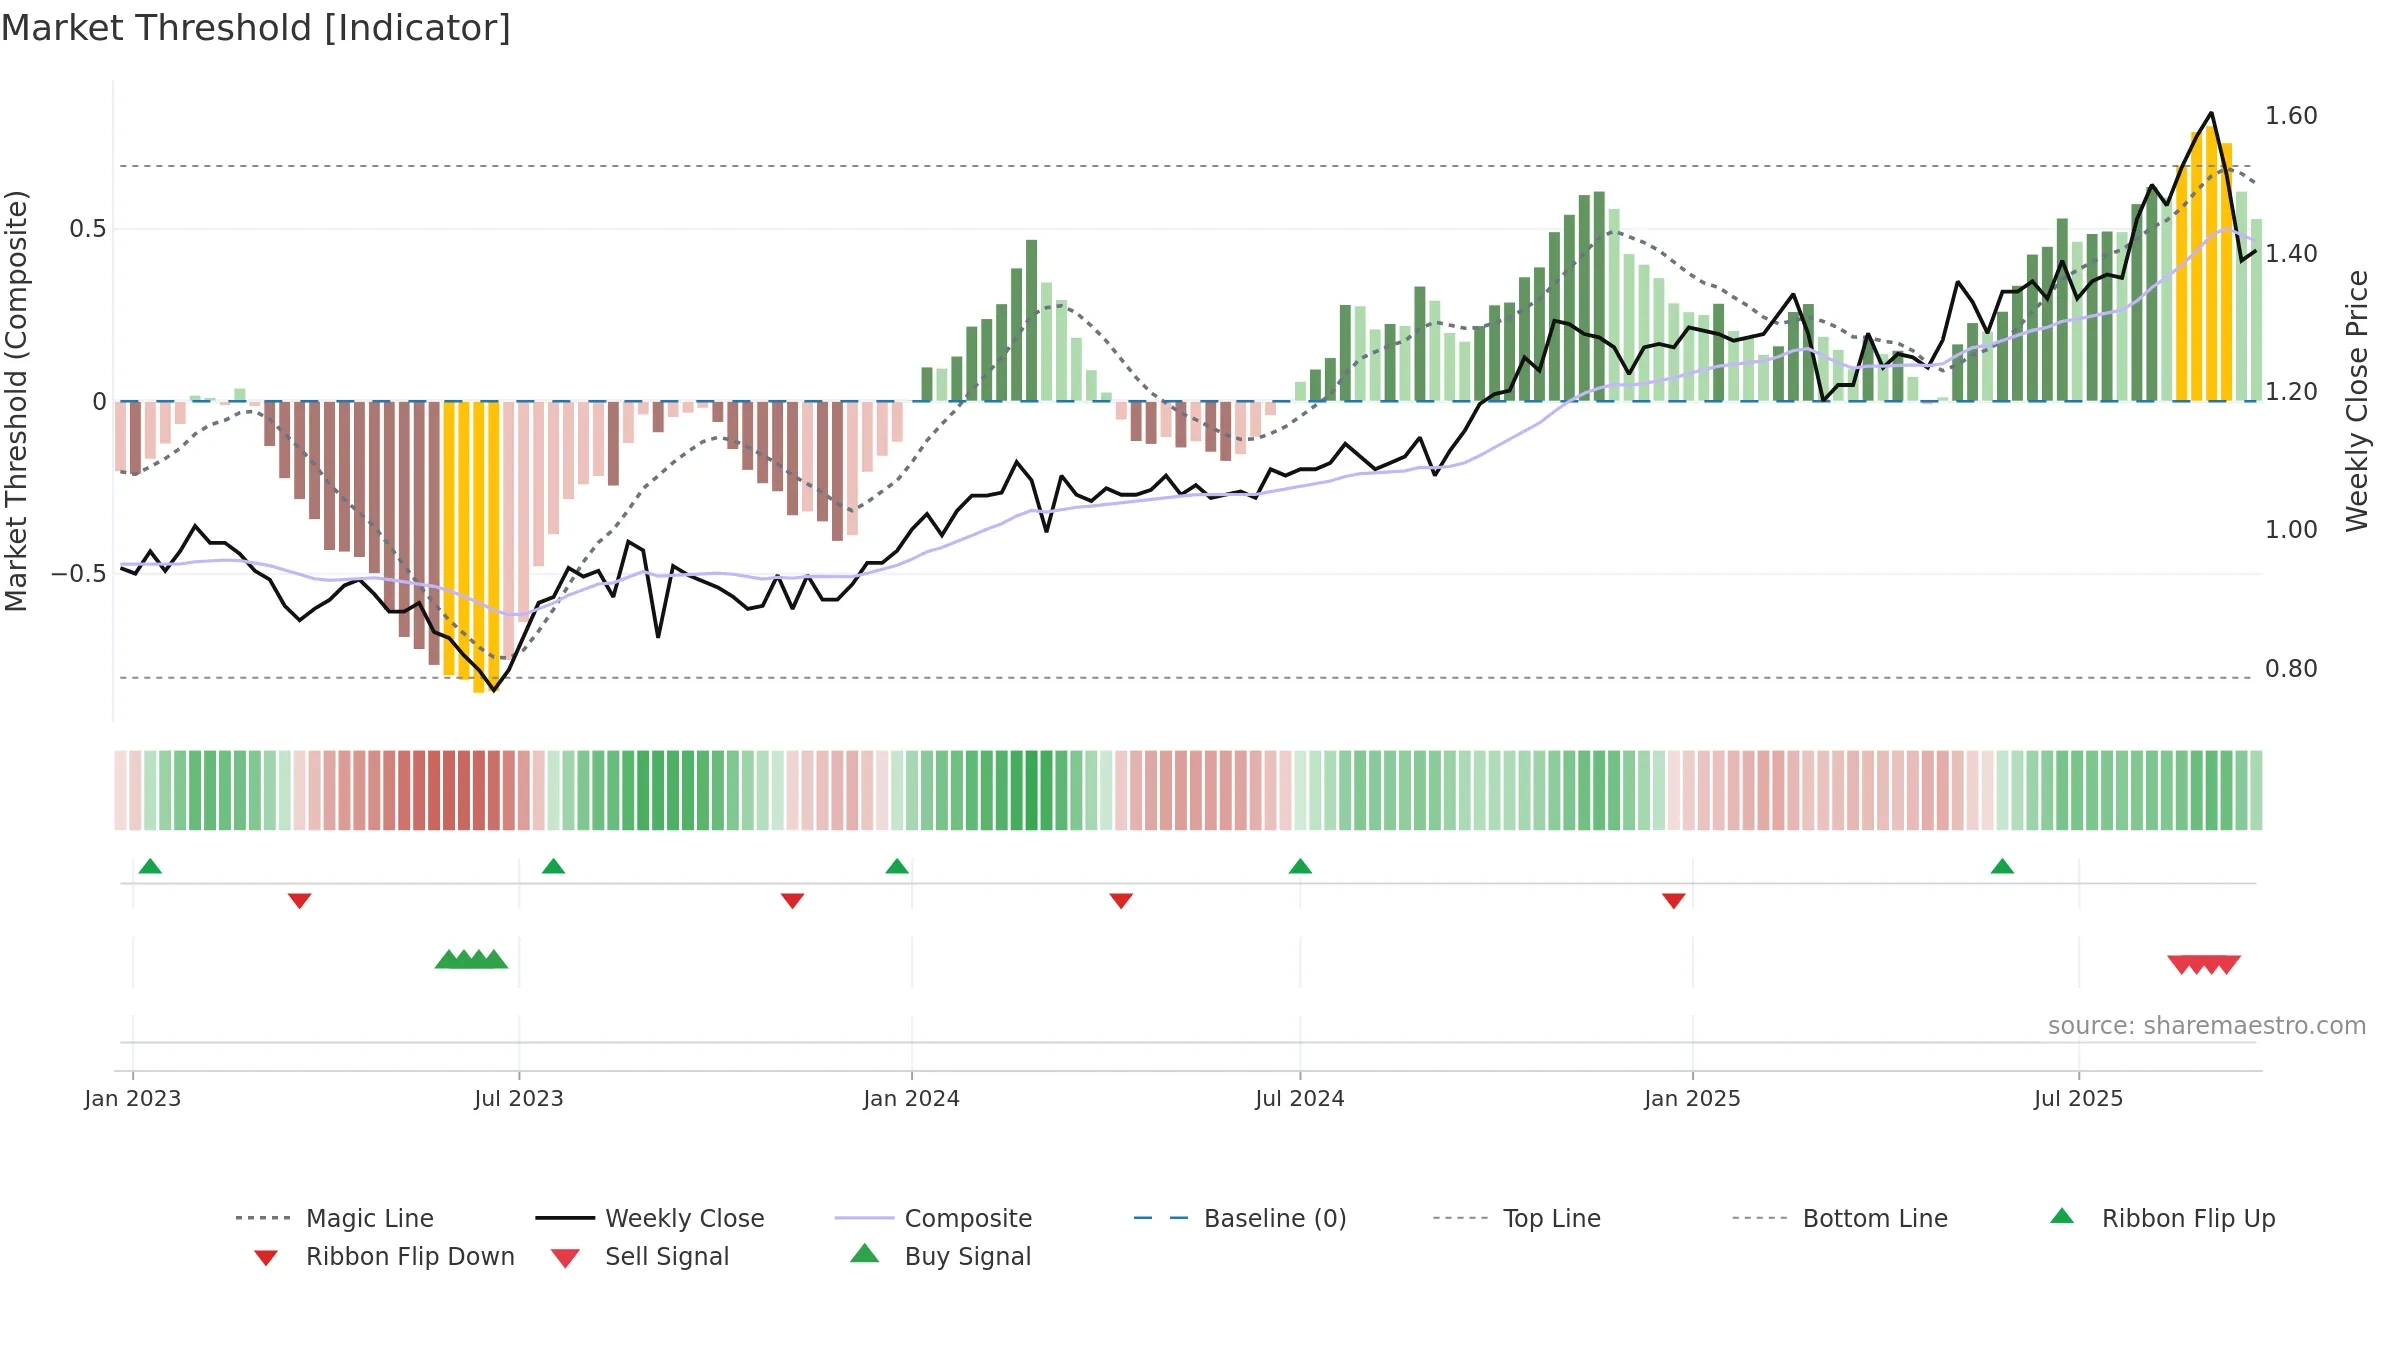Click the Market Threshold [Indicator] chart title

(x=256, y=28)
